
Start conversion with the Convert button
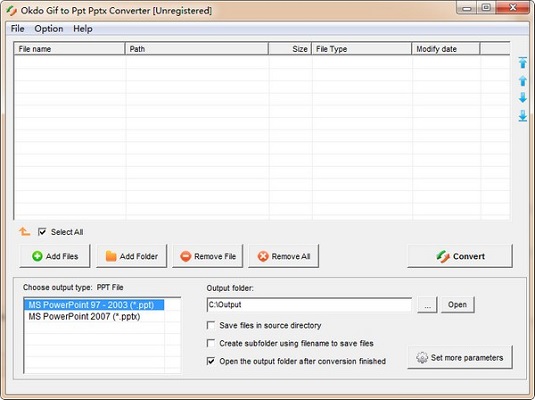[x=460, y=256]
